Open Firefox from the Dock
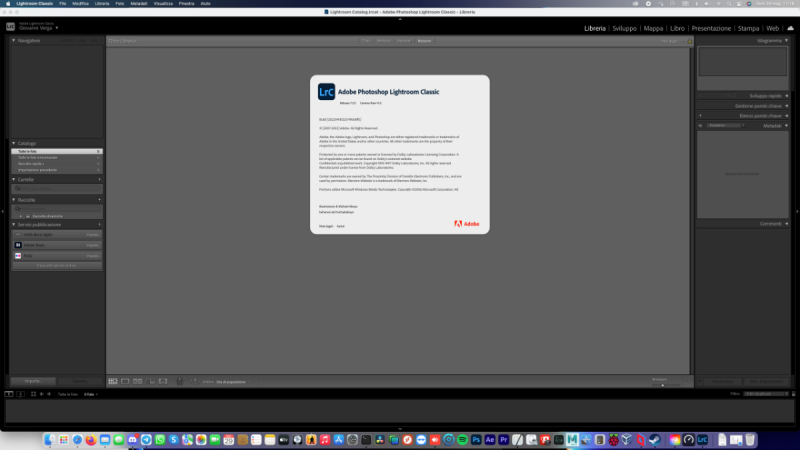Screen dimensions: 800x450 pos(91,440)
